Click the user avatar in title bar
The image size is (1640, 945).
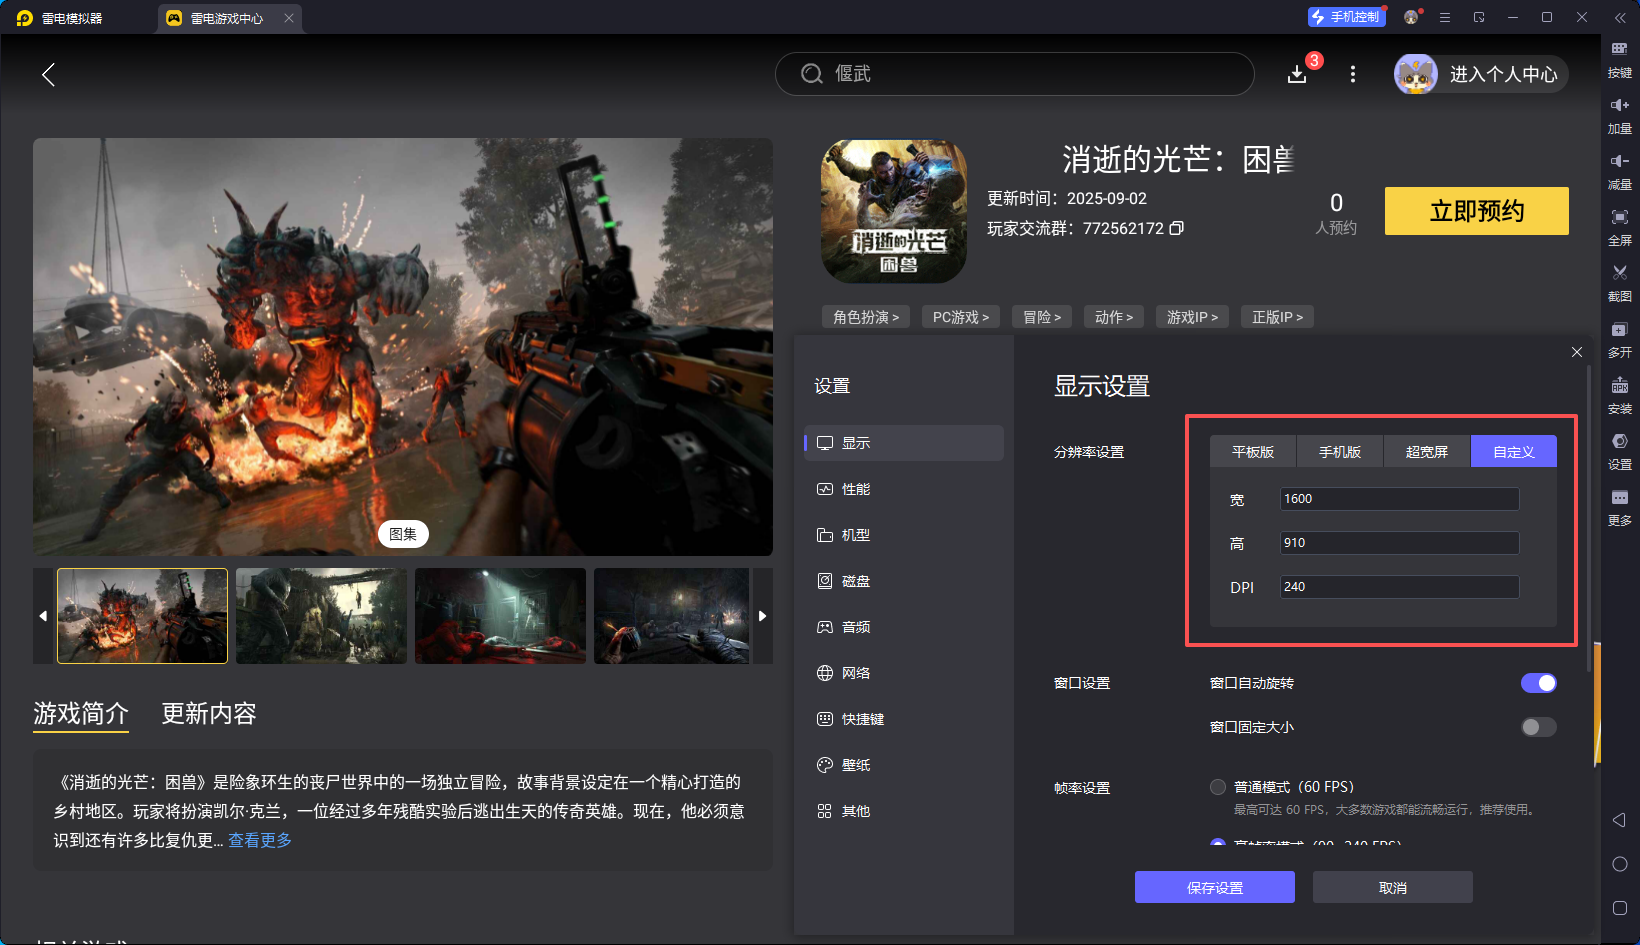pyautogui.click(x=1411, y=17)
